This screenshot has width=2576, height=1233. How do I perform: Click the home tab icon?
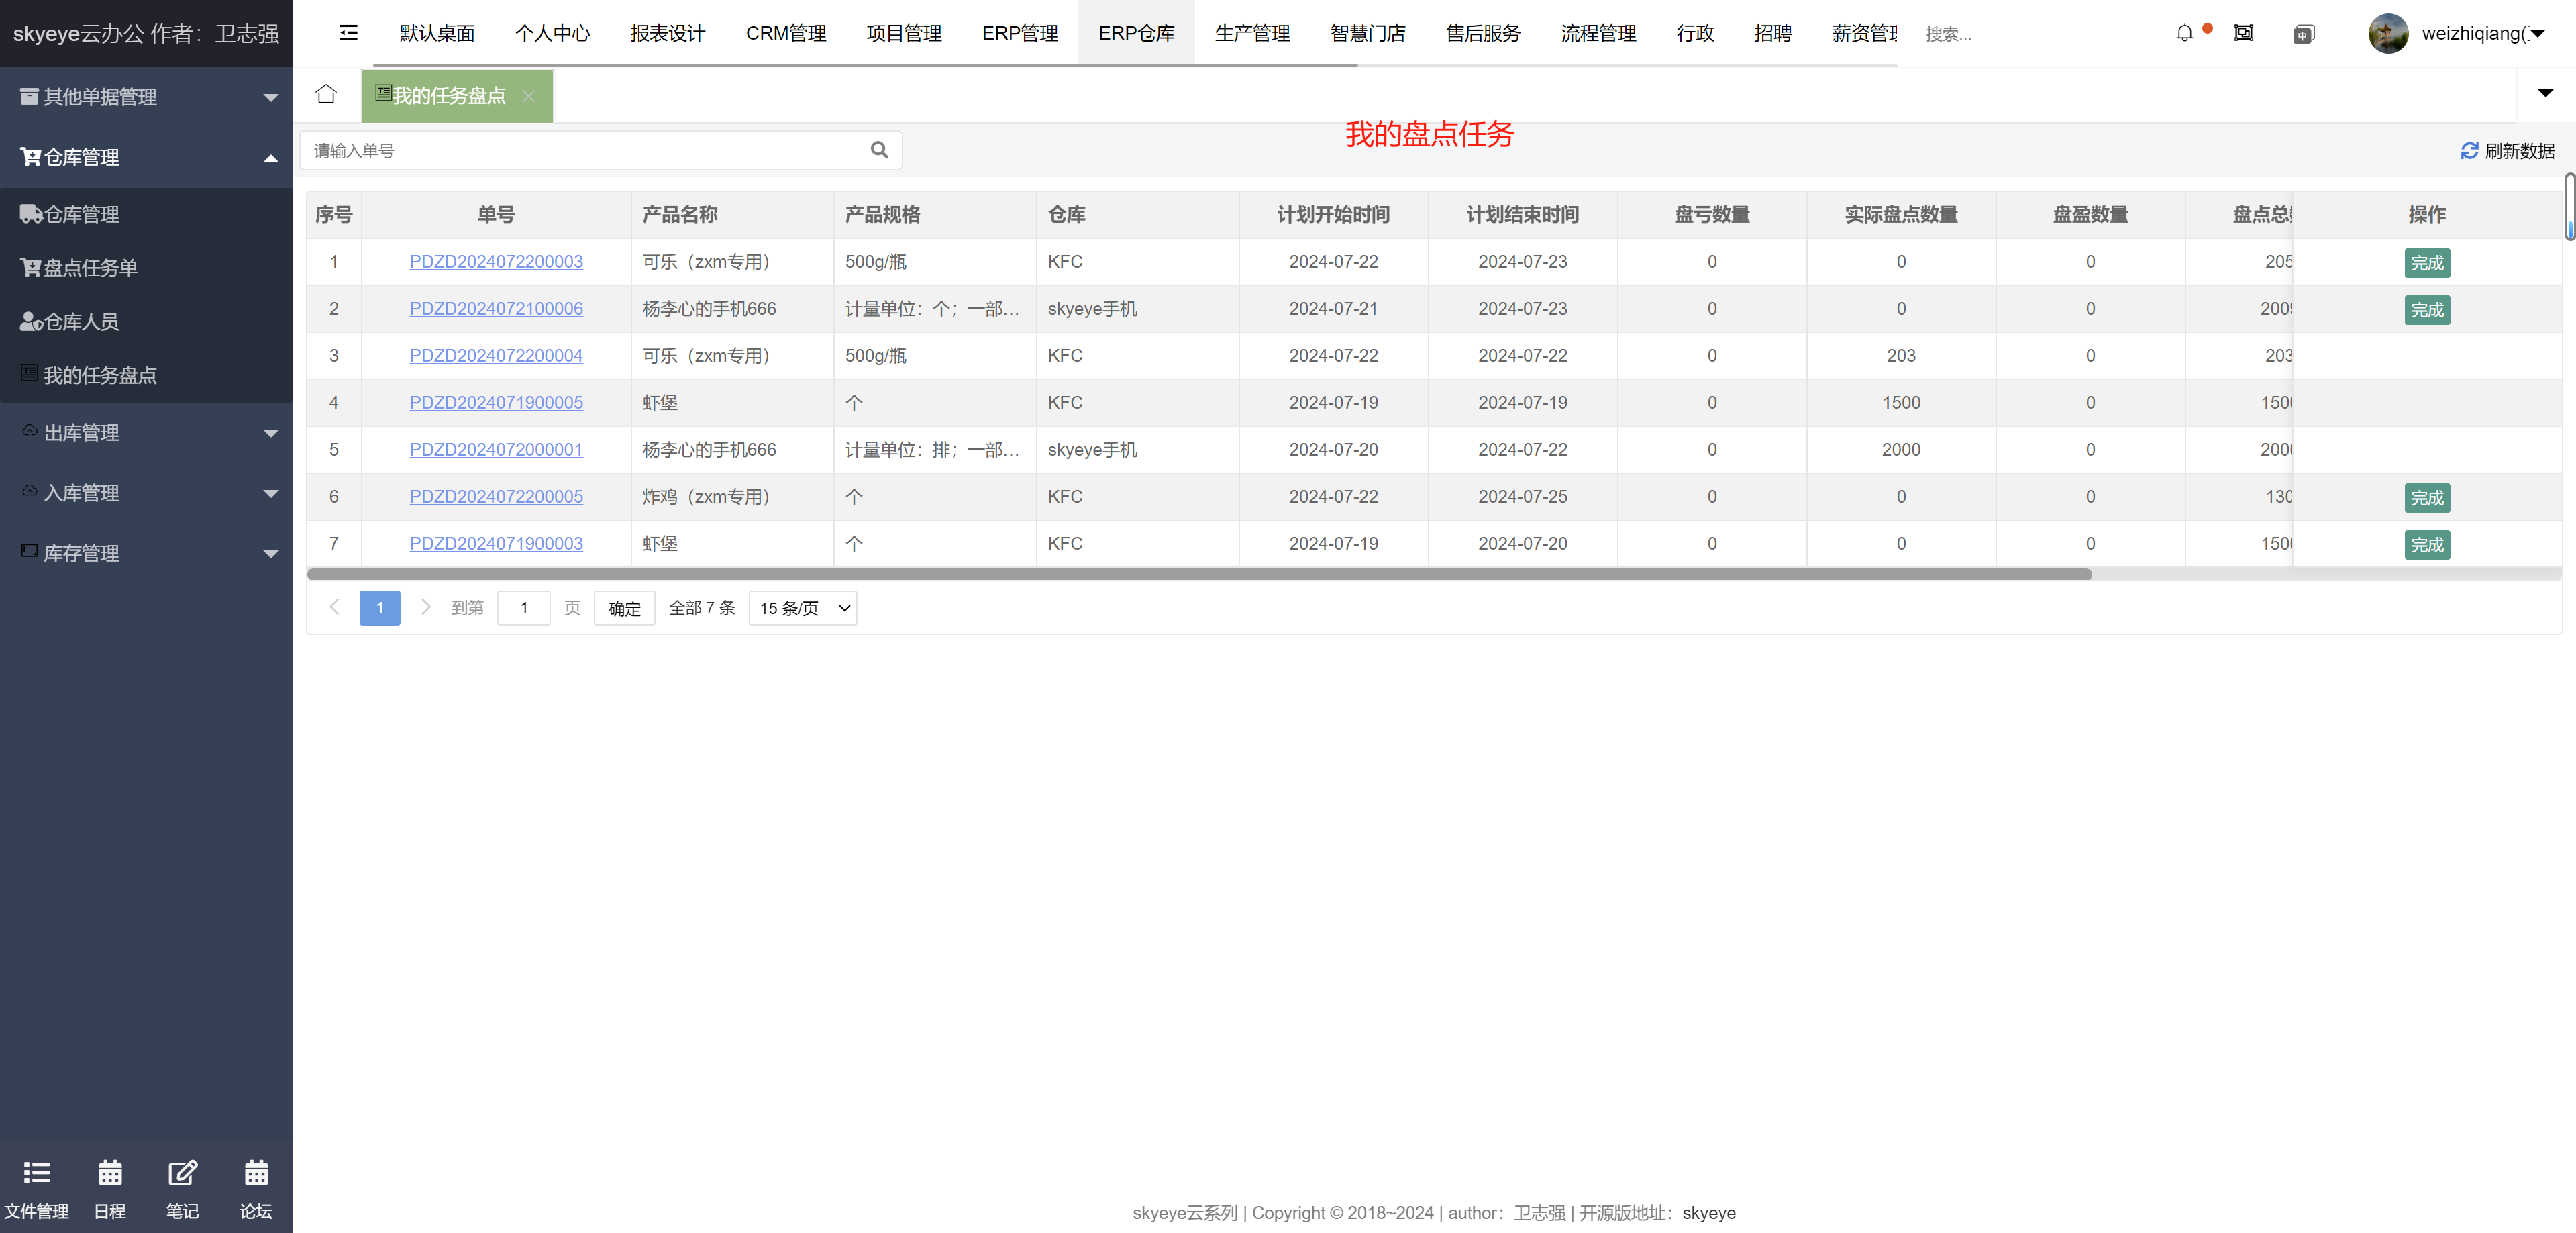tap(326, 94)
